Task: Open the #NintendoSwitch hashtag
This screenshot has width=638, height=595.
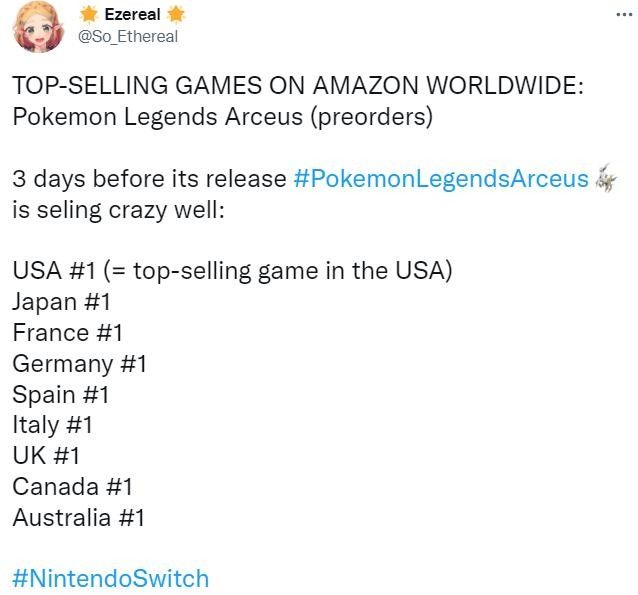Action: tap(111, 578)
